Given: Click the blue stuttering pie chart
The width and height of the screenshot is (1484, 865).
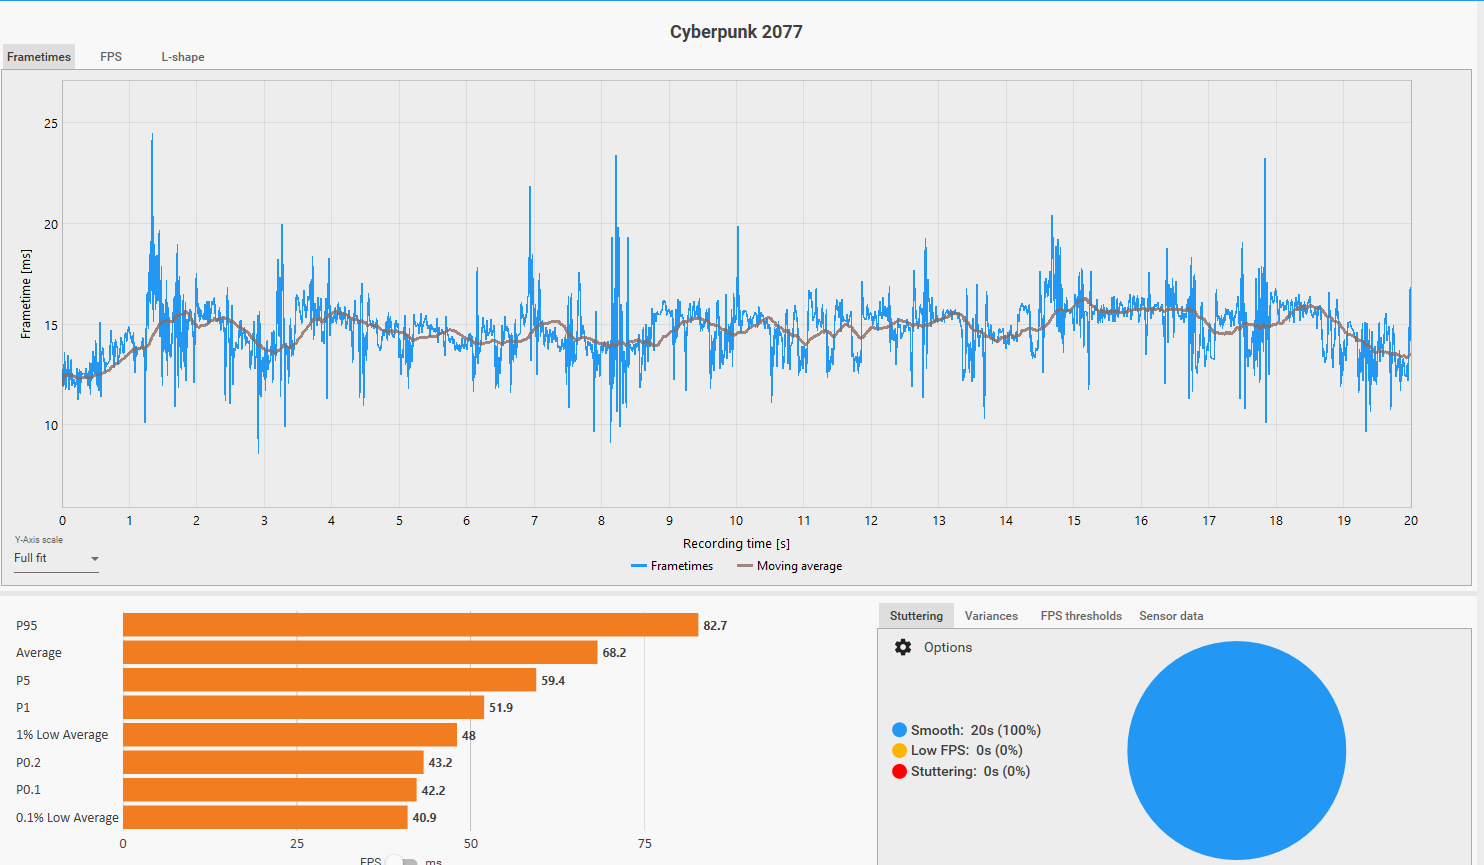Looking at the screenshot, I should (1236, 751).
